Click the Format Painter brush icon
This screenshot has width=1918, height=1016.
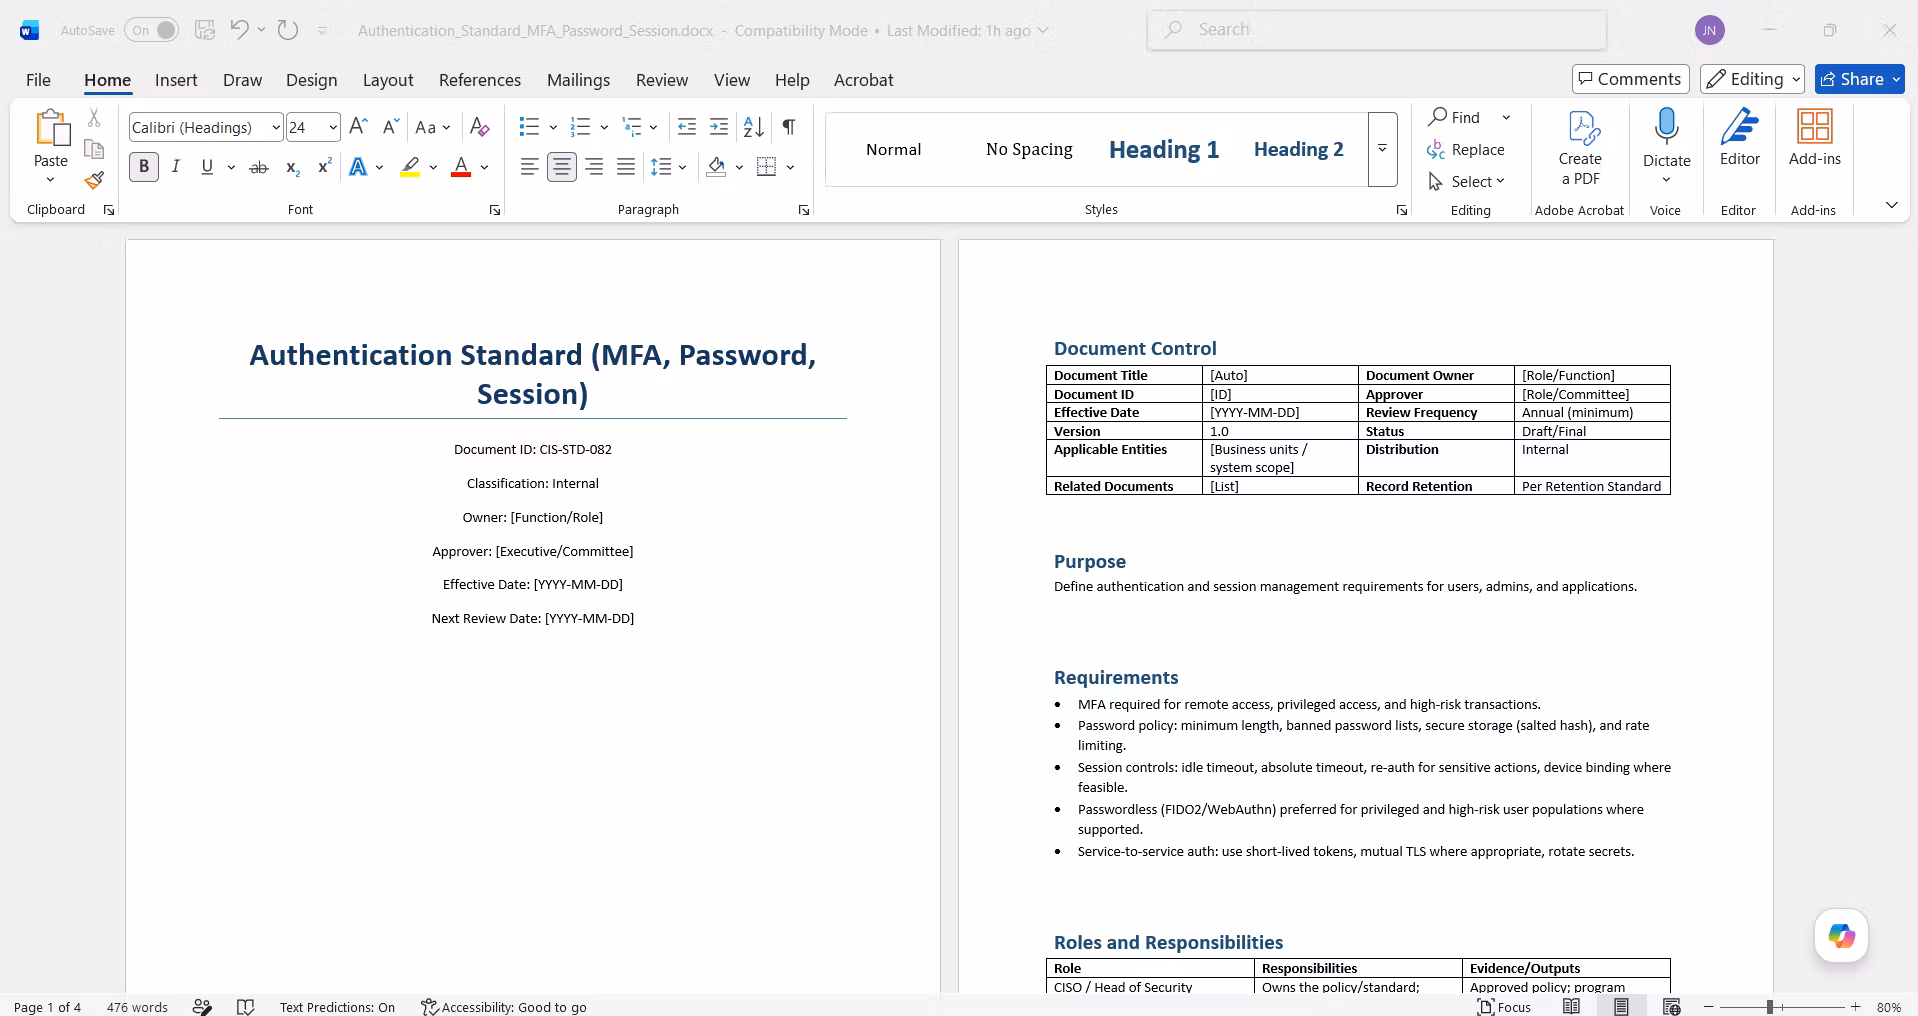click(94, 180)
